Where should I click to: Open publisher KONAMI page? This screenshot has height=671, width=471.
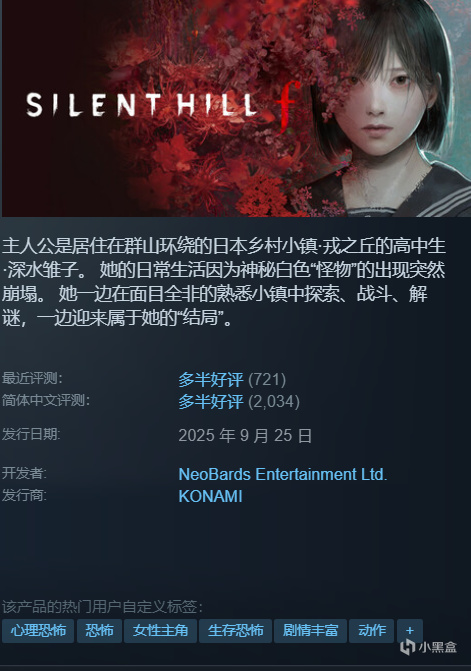pyautogui.click(x=210, y=496)
